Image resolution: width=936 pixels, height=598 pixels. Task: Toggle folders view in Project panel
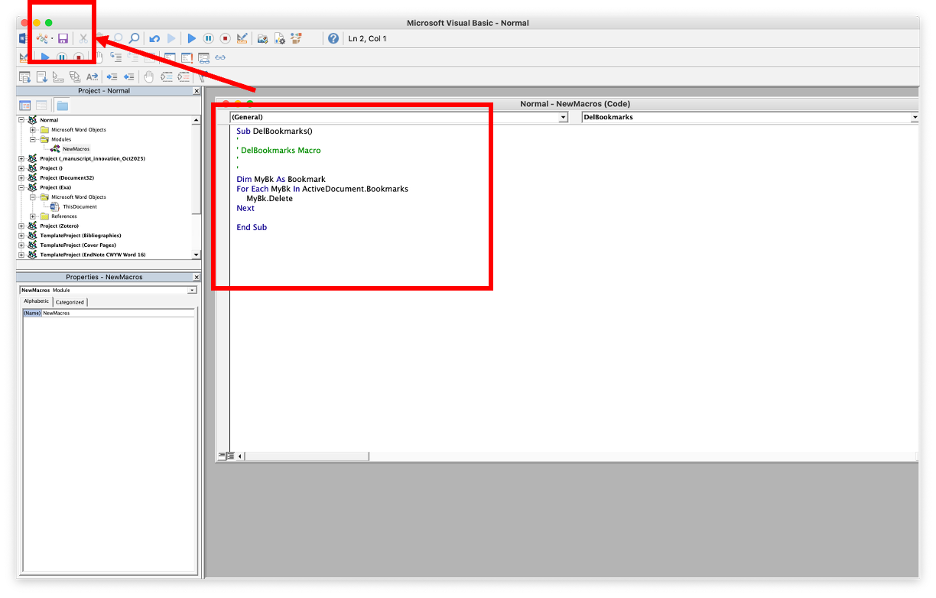click(62, 105)
